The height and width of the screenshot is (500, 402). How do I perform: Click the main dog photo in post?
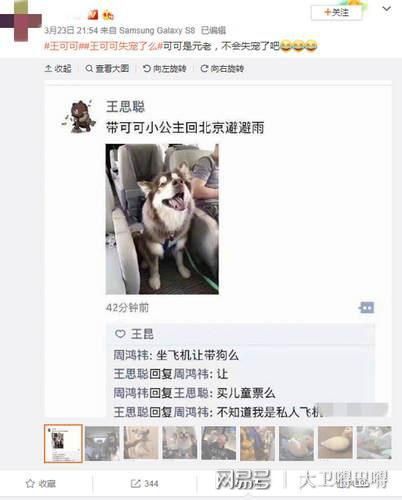162,219
